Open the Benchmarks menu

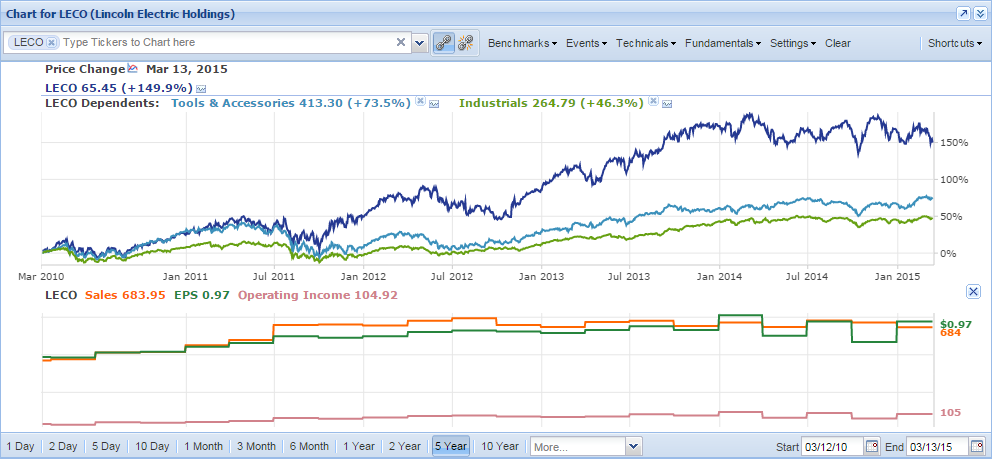tap(523, 43)
